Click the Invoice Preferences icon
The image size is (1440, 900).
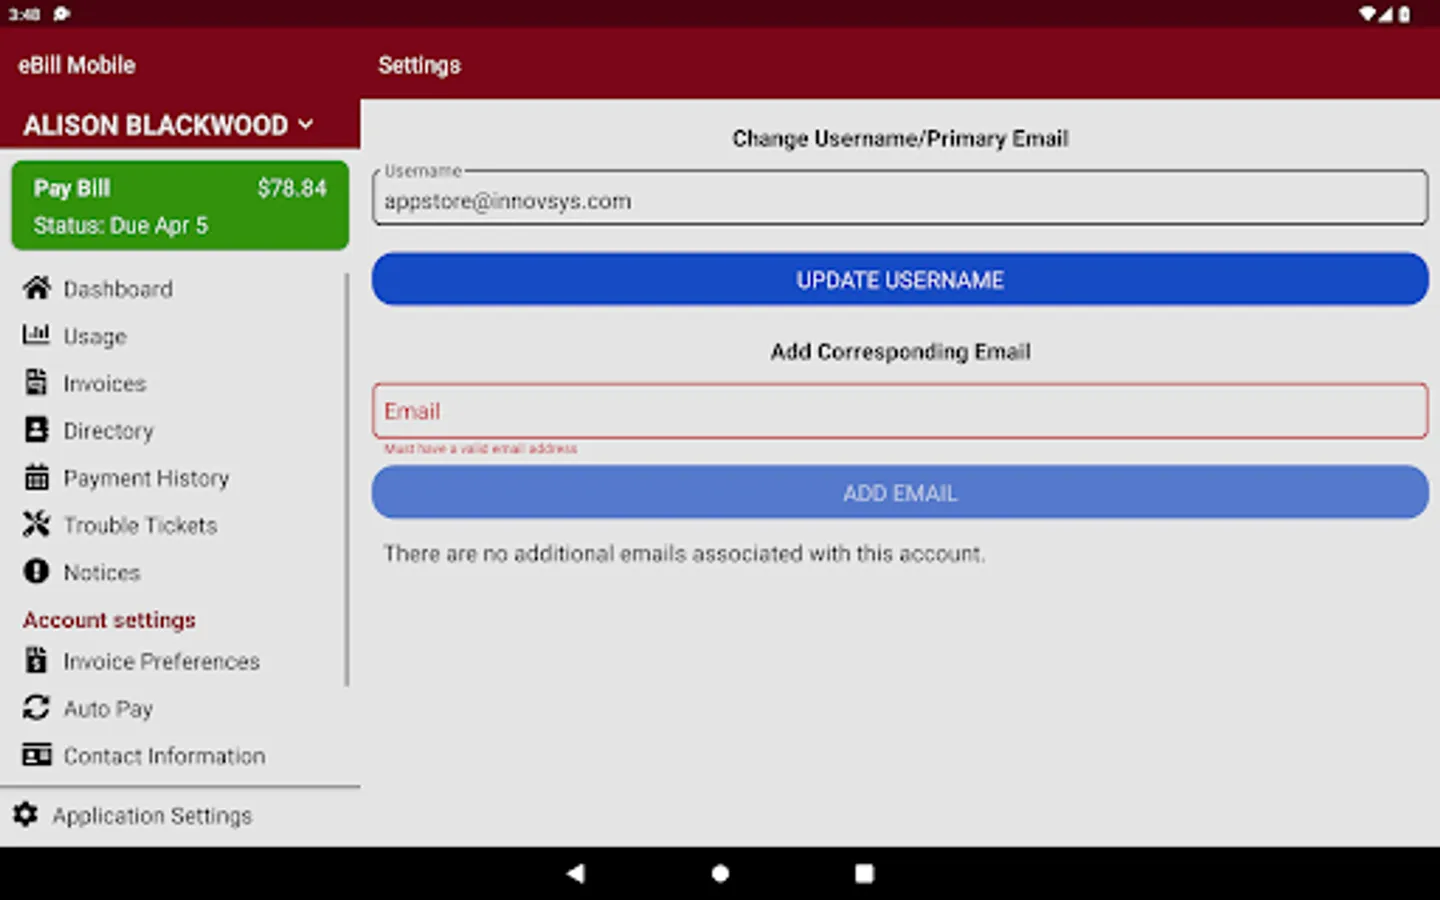click(36, 660)
